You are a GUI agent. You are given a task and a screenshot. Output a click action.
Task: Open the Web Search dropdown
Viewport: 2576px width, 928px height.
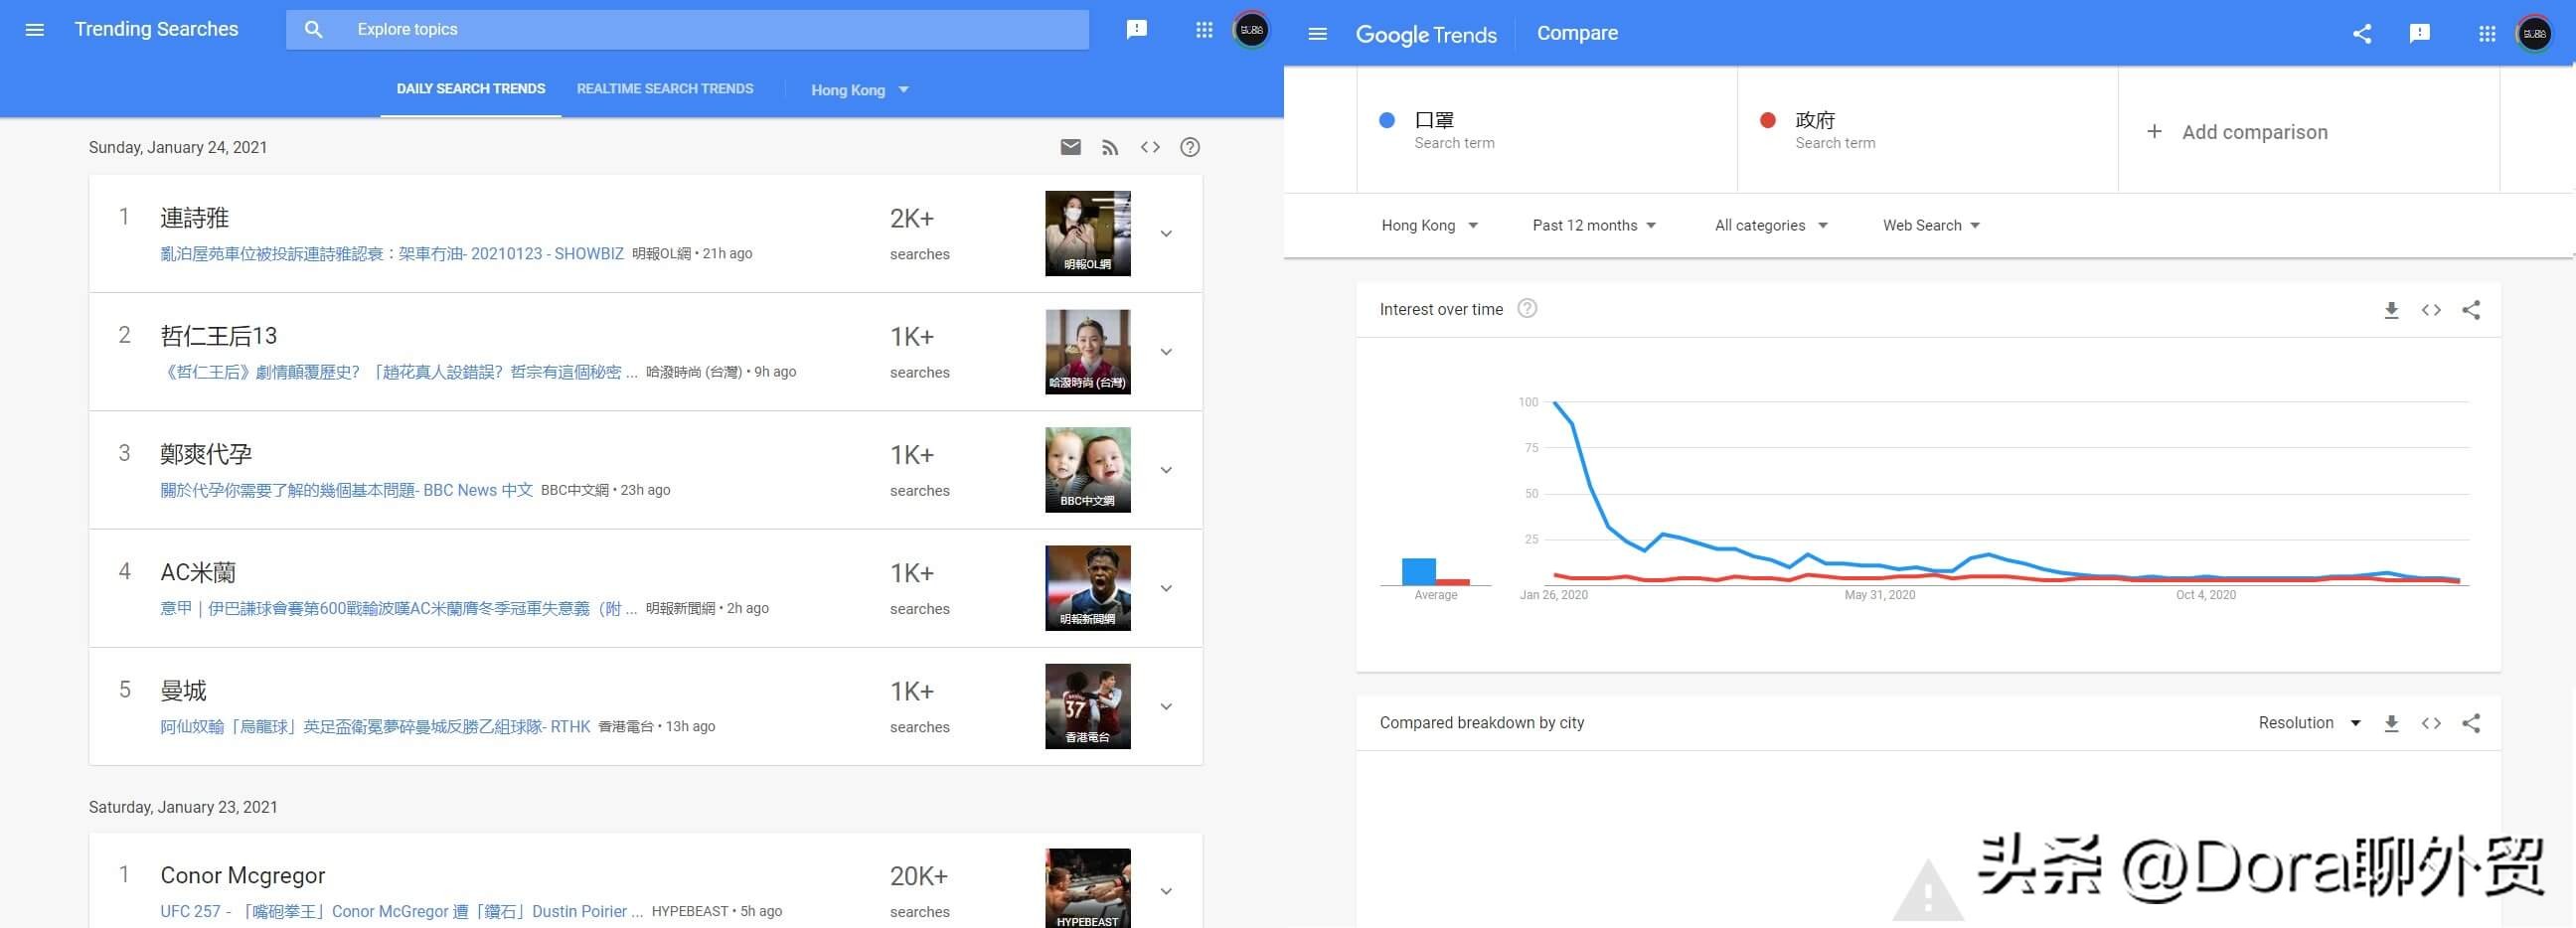coord(1929,225)
